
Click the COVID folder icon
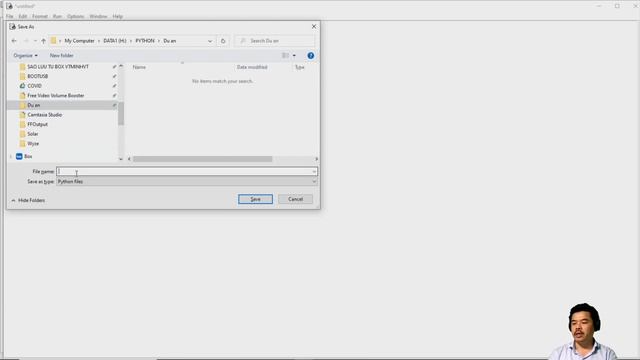pyautogui.click(x=22, y=86)
